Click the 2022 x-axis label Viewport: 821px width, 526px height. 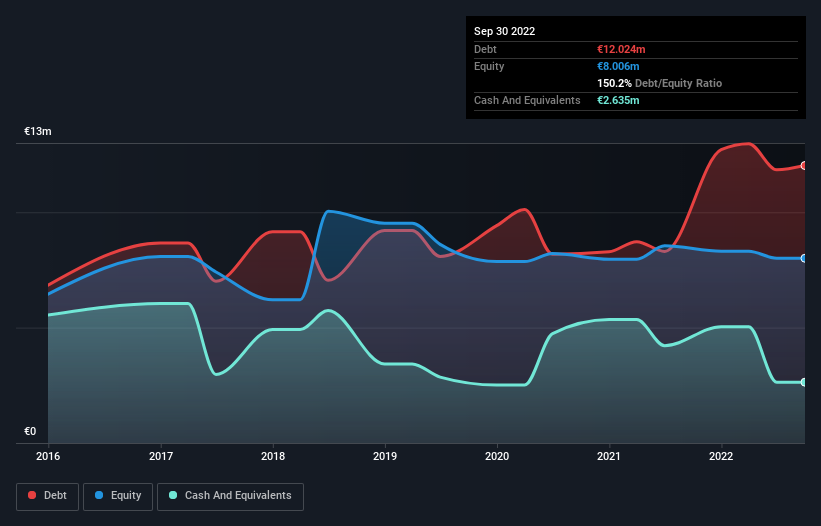point(721,456)
